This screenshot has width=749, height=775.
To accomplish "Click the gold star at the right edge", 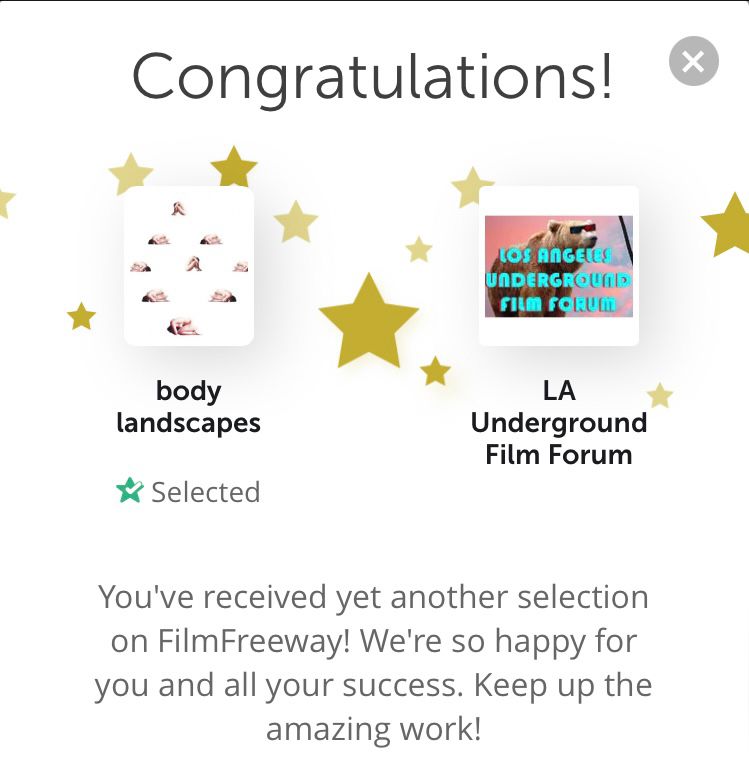I will click(x=730, y=225).
